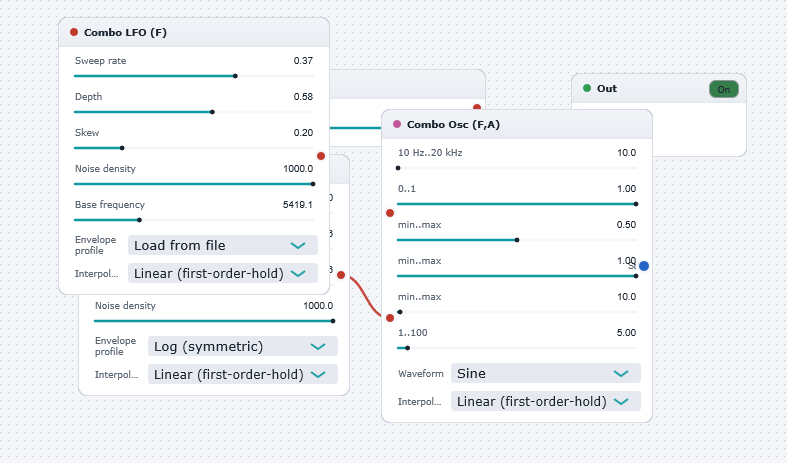Adjust the Noise density slider above Log (symmetric)
Viewport: 787px width, 463px height.
(x=214, y=321)
